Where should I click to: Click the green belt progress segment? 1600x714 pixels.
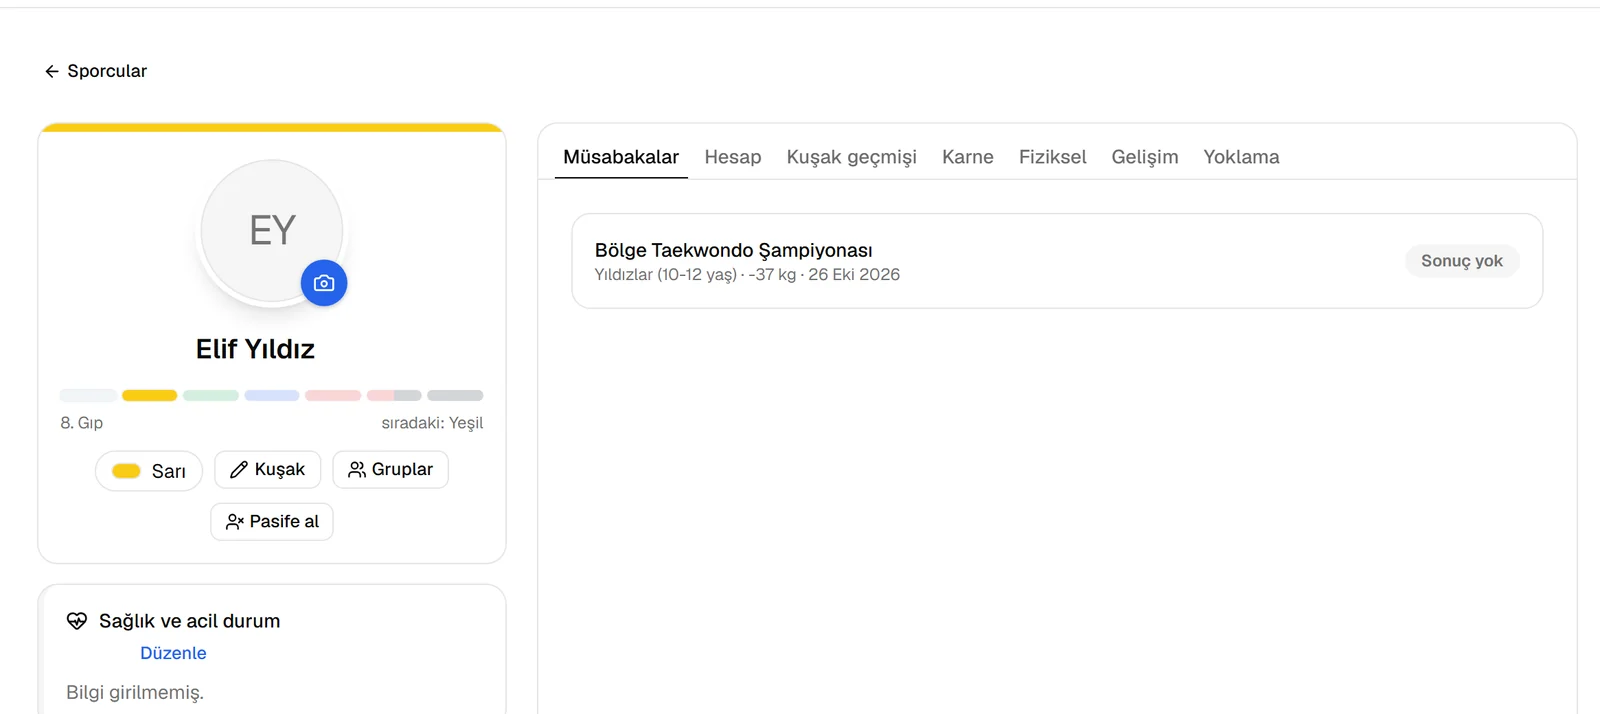click(210, 396)
